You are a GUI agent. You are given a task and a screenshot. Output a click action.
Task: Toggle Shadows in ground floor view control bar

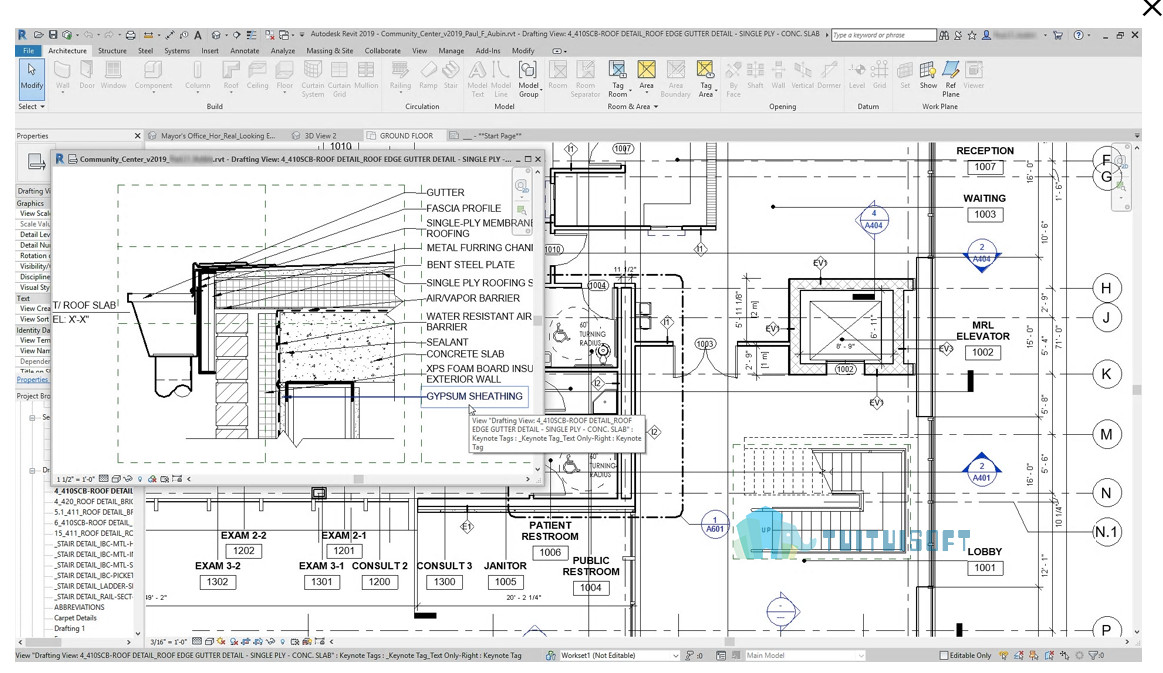[234, 641]
